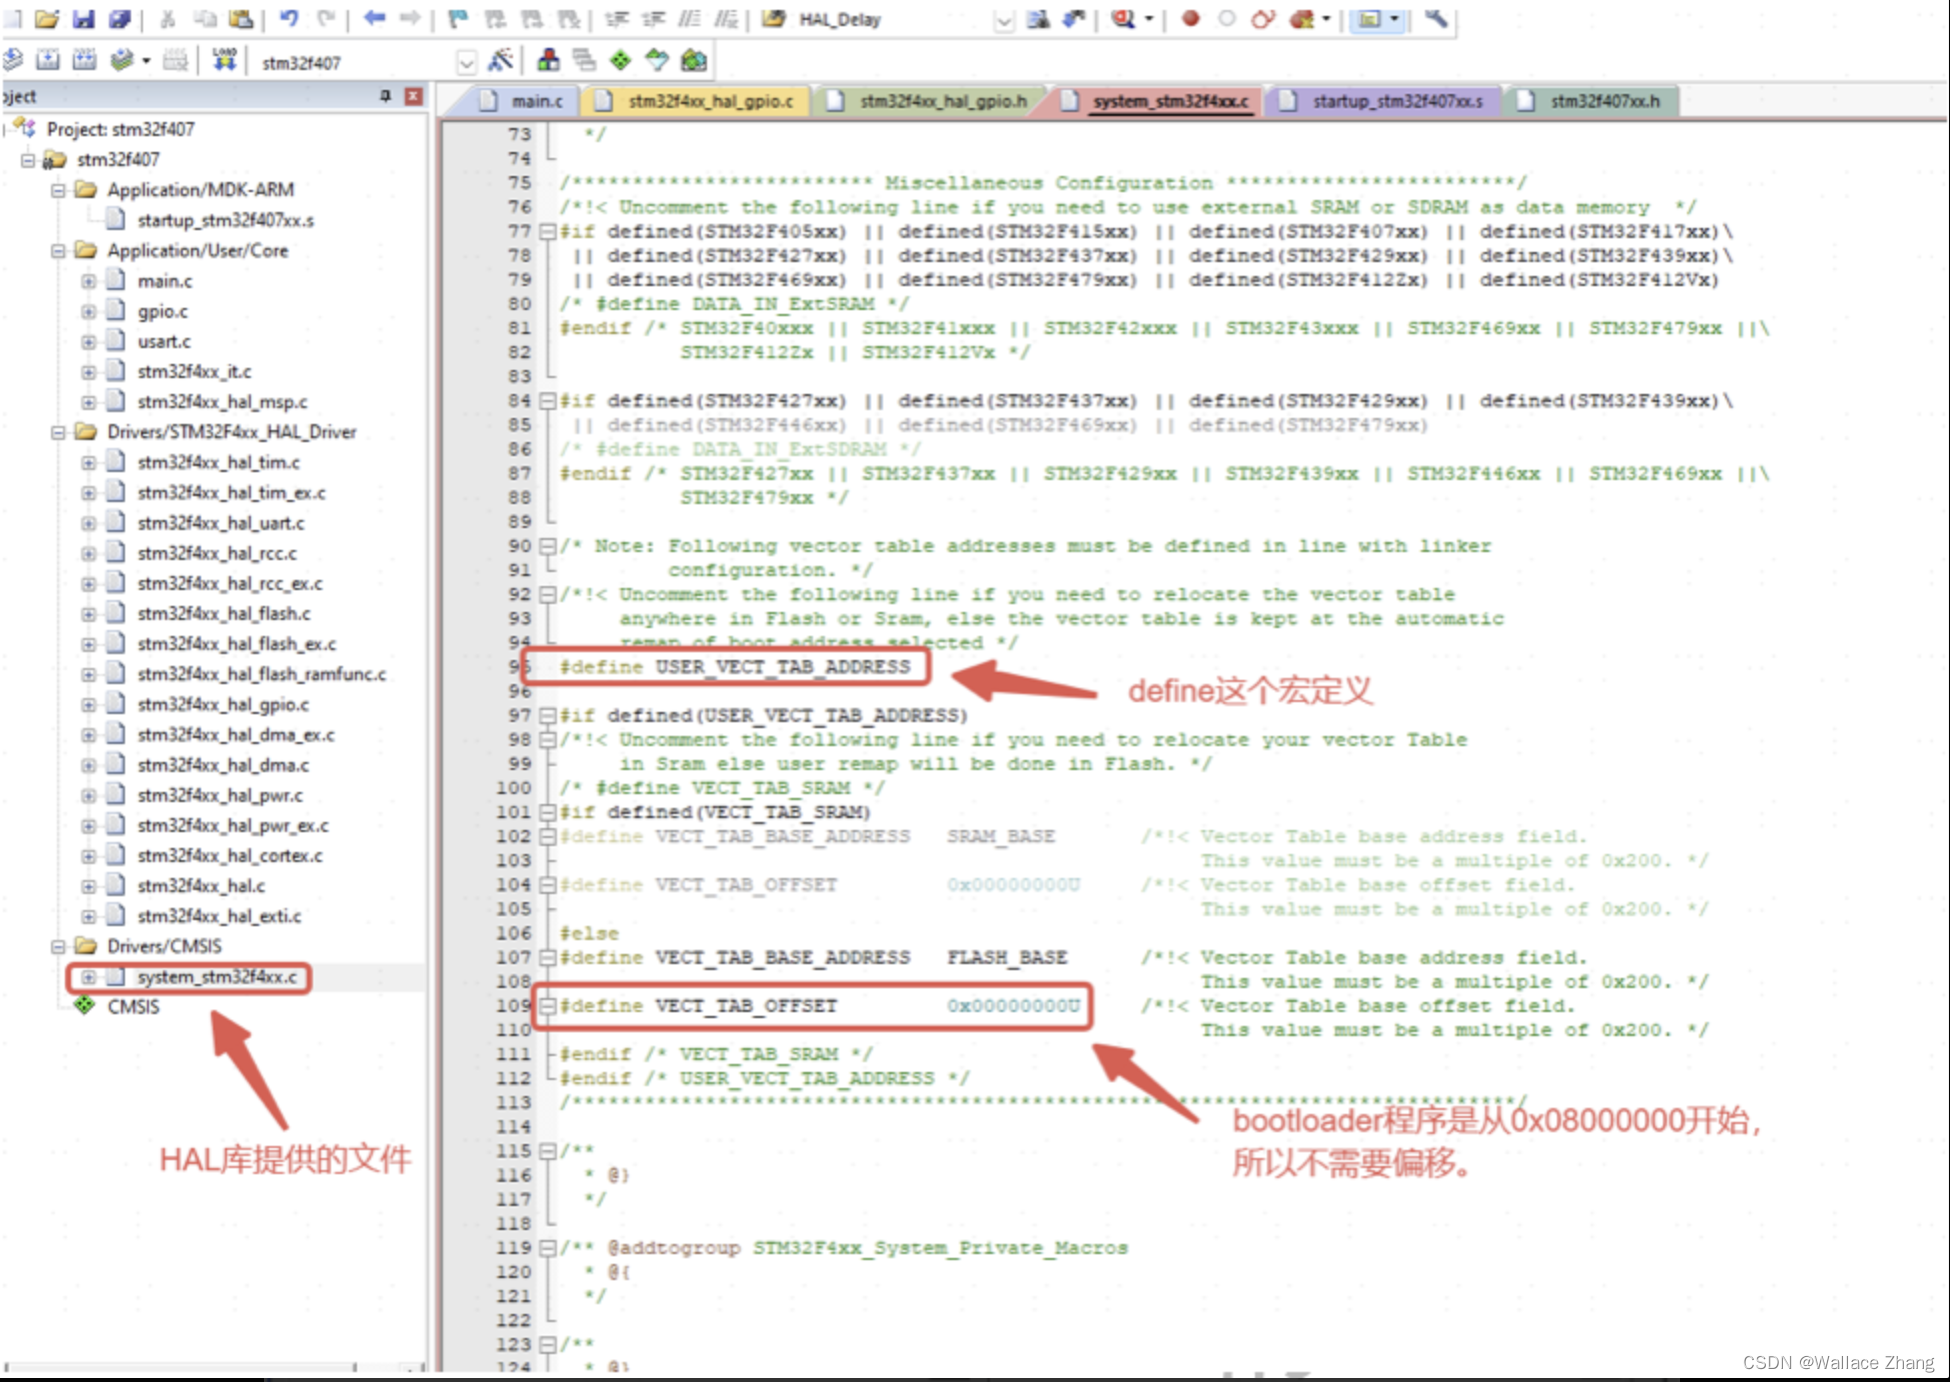Insert a breakpoint with the red circle icon
1950x1382 pixels.
pyautogui.click(x=1190, y=18)
